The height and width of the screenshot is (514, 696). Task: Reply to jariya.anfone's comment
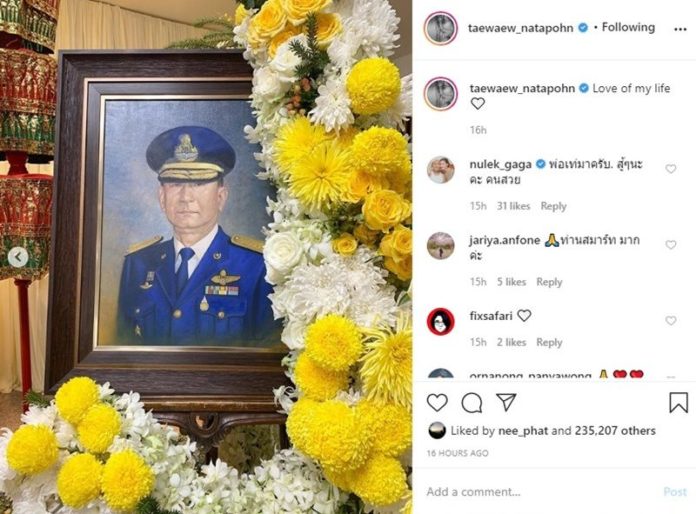click(x=549, y=282)
